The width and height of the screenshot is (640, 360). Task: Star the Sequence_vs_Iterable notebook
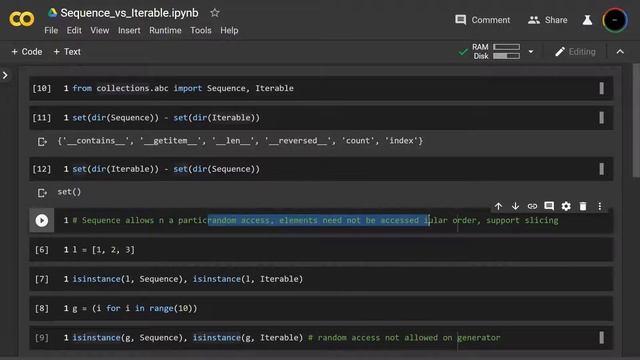215,13
